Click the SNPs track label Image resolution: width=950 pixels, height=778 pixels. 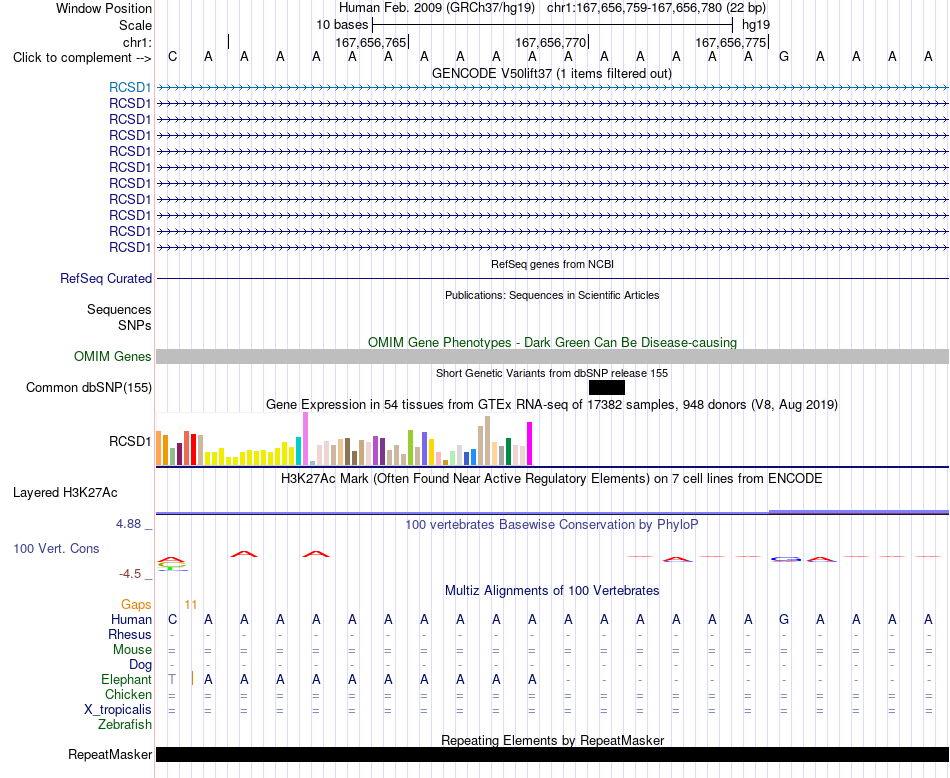tap(135, 325)
